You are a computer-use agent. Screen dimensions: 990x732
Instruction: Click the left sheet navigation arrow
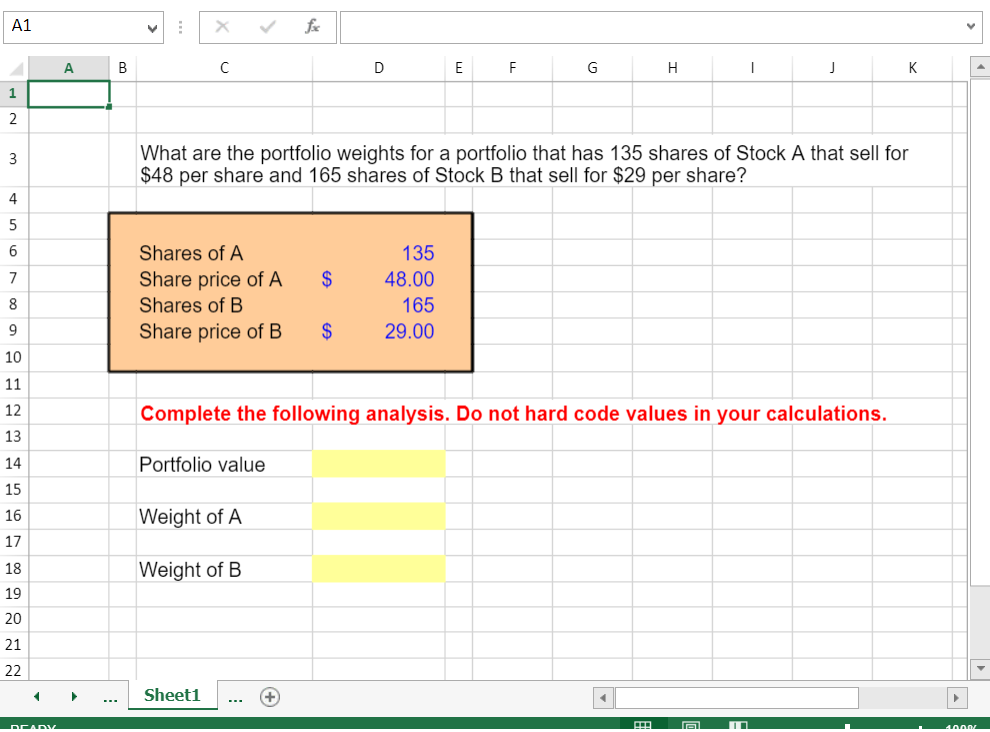[x=36, y=696]
